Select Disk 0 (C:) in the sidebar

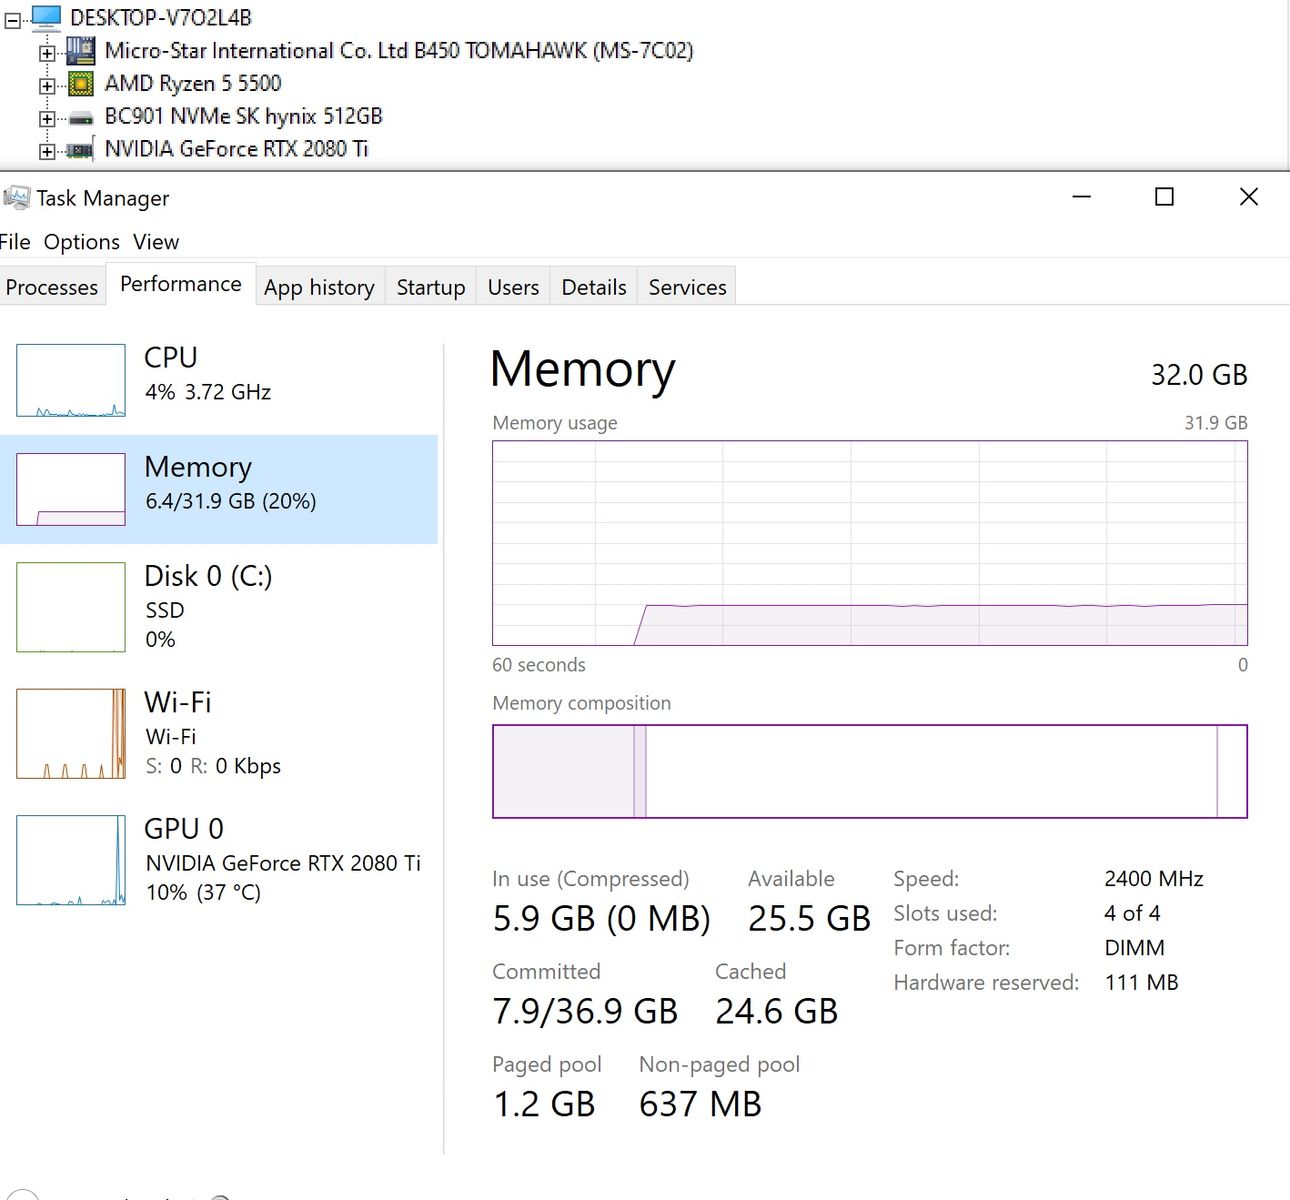[x=219, y=607]
